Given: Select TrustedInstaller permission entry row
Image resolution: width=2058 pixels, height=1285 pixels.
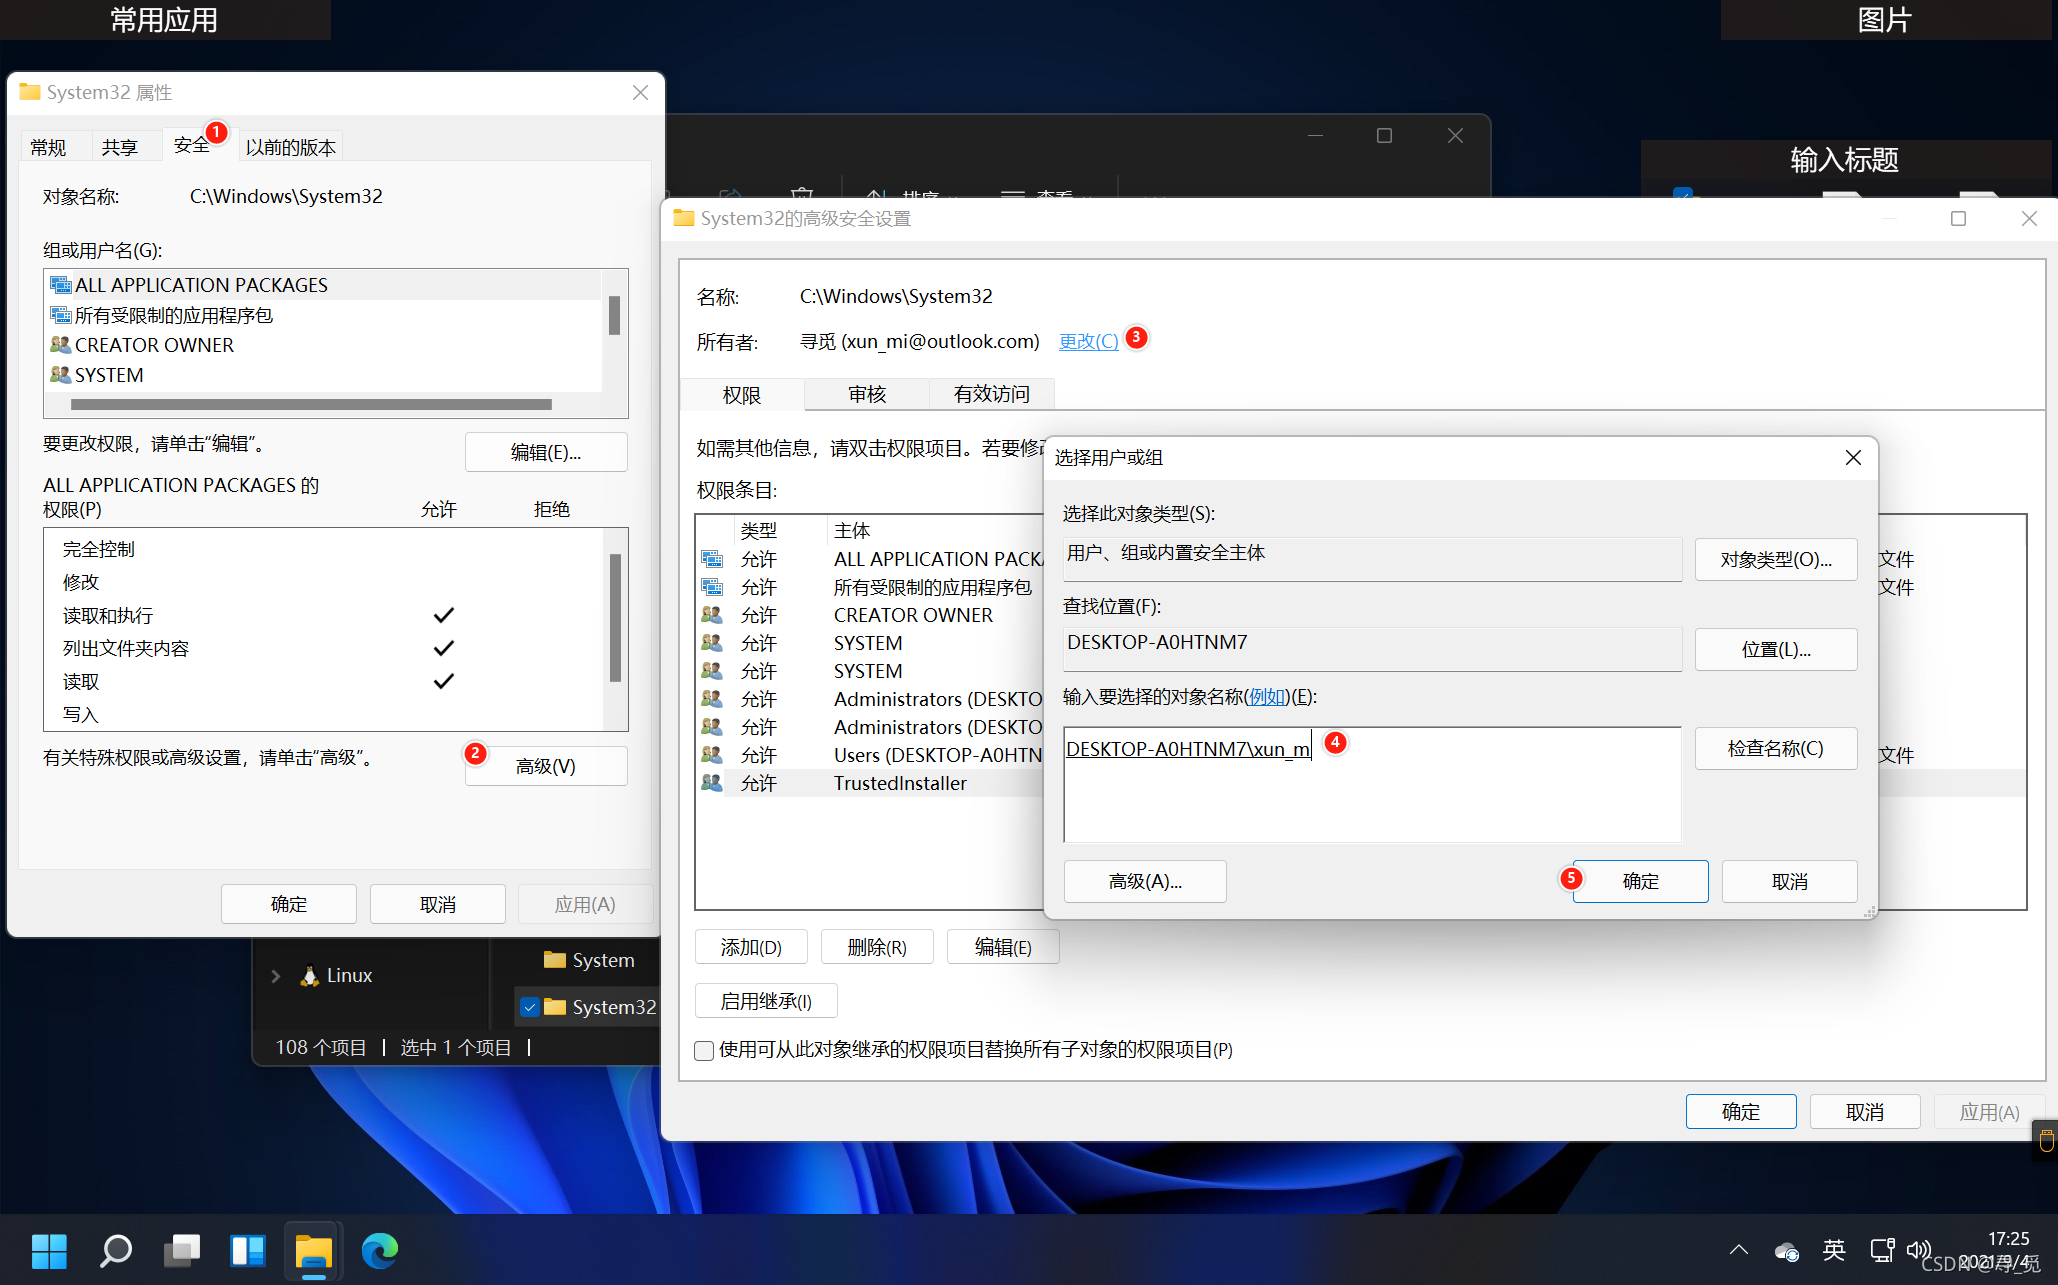Looking at the screenshot, I should pos(900,783).
